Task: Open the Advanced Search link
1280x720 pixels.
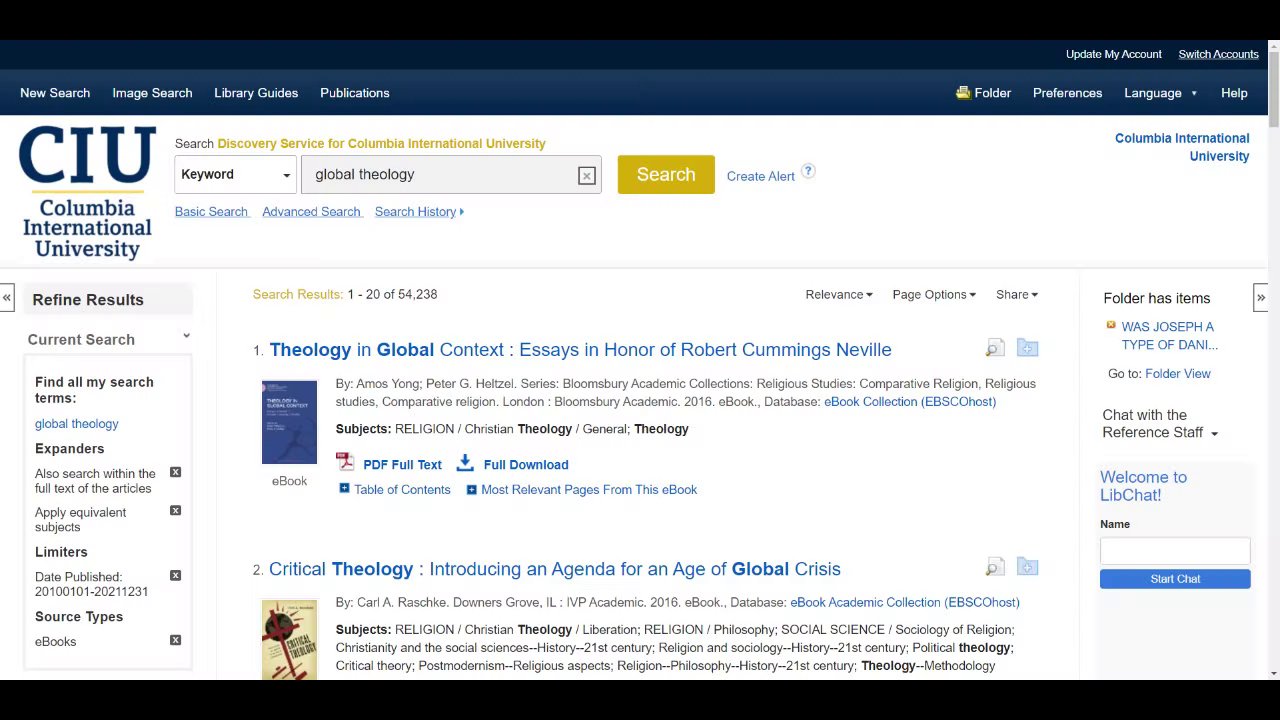Action: (x=311, y=212)
